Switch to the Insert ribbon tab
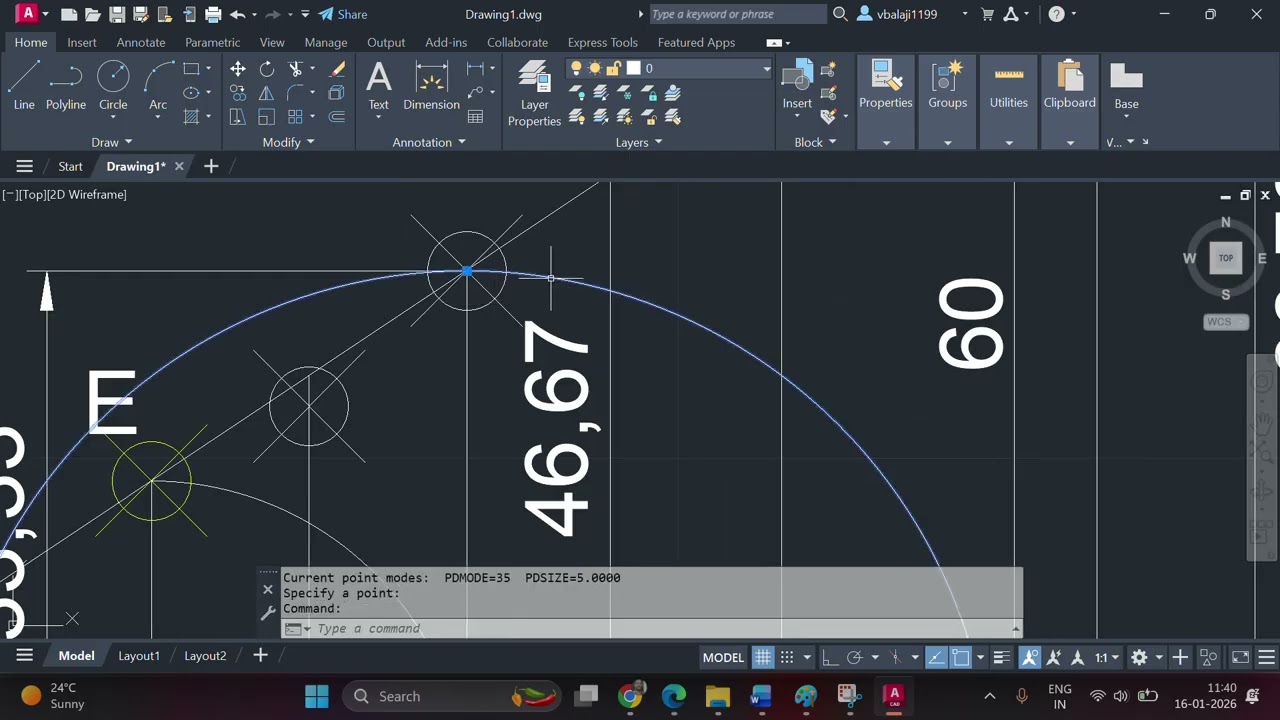The height and width of the screenshot is (720, 1280). pyautogui.click(x=82, y=42)
